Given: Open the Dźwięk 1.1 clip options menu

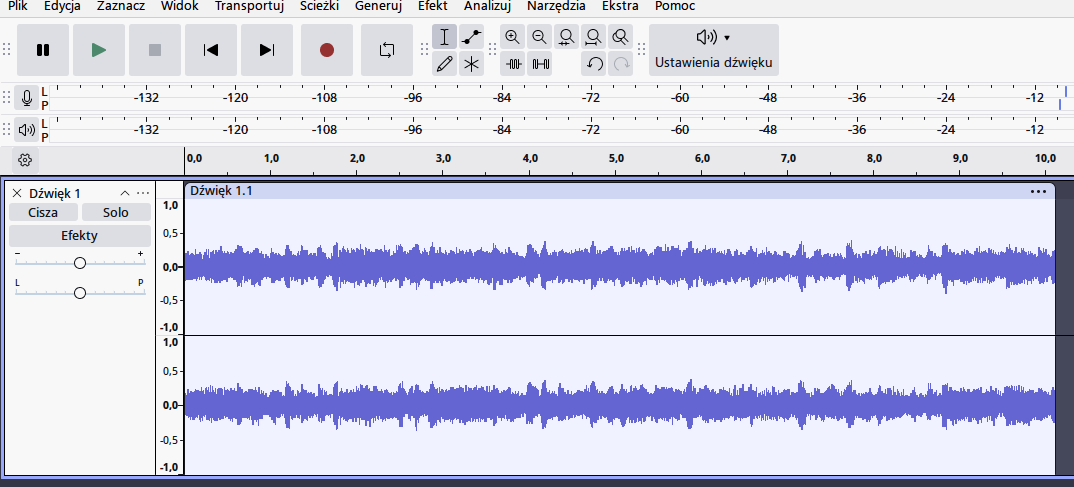Looking at the screenshot, I should coord(1038,191).
